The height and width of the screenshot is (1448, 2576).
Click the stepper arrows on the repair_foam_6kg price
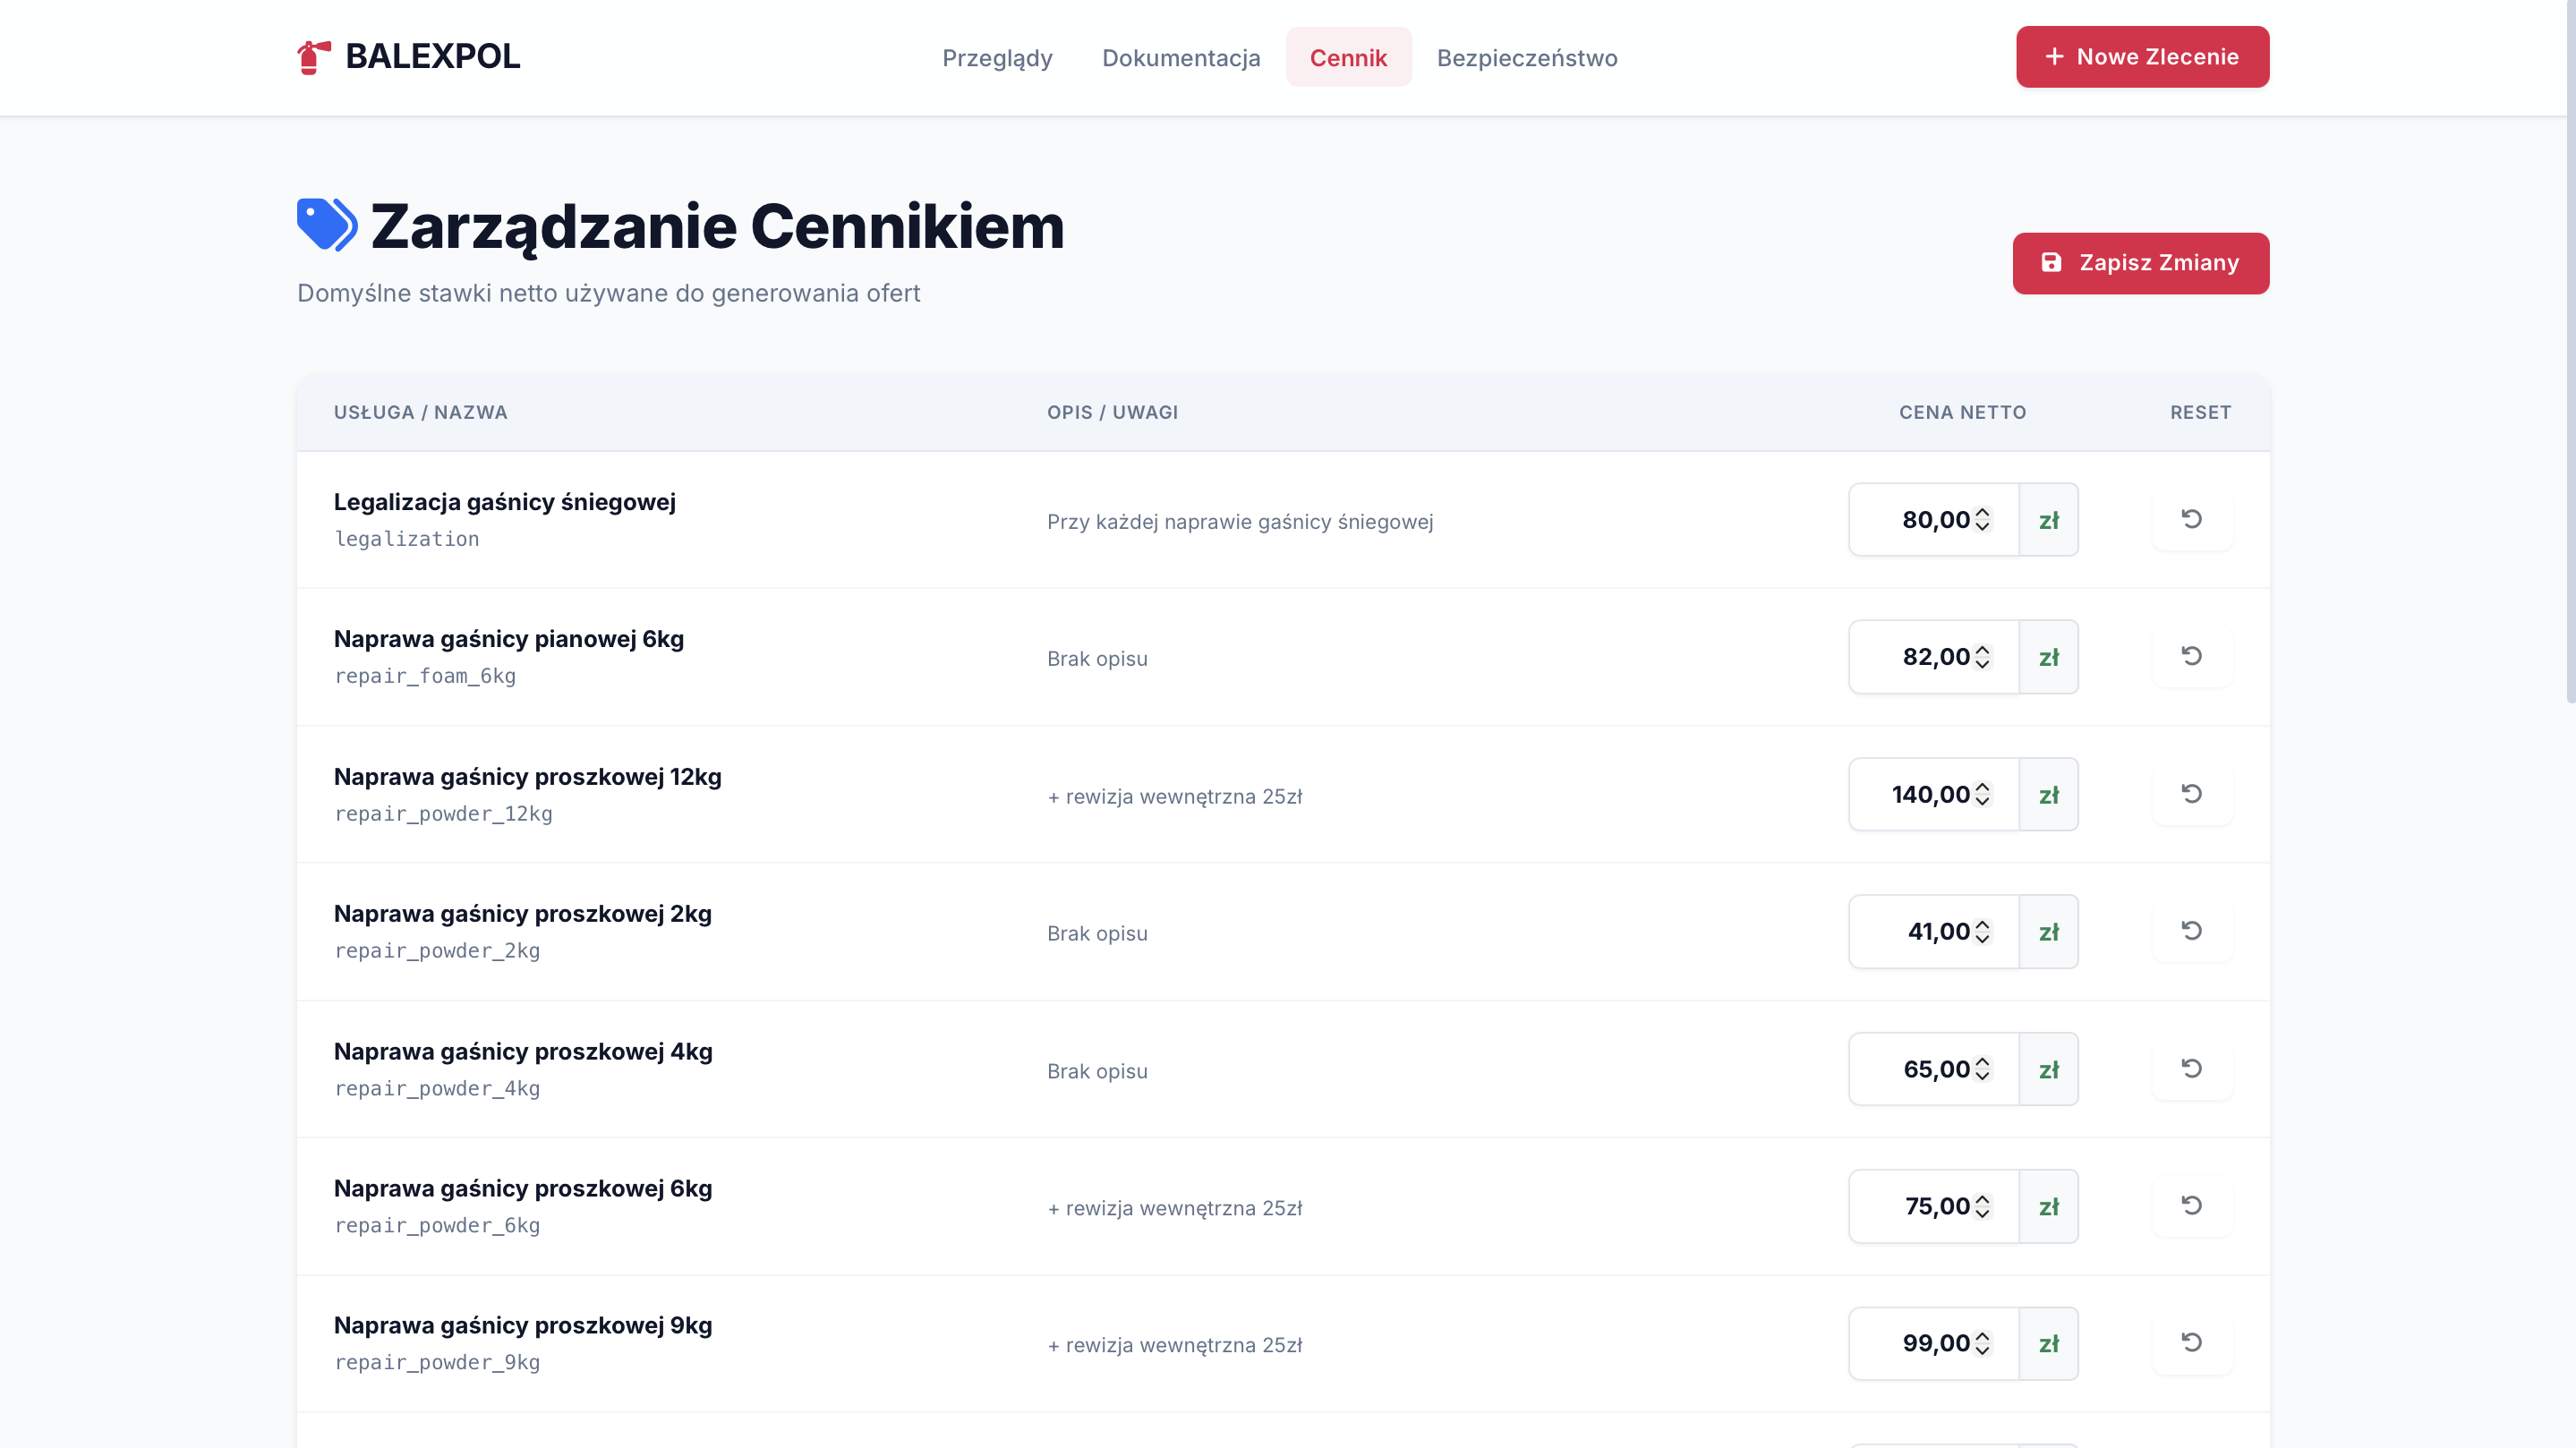[1982, 657]
